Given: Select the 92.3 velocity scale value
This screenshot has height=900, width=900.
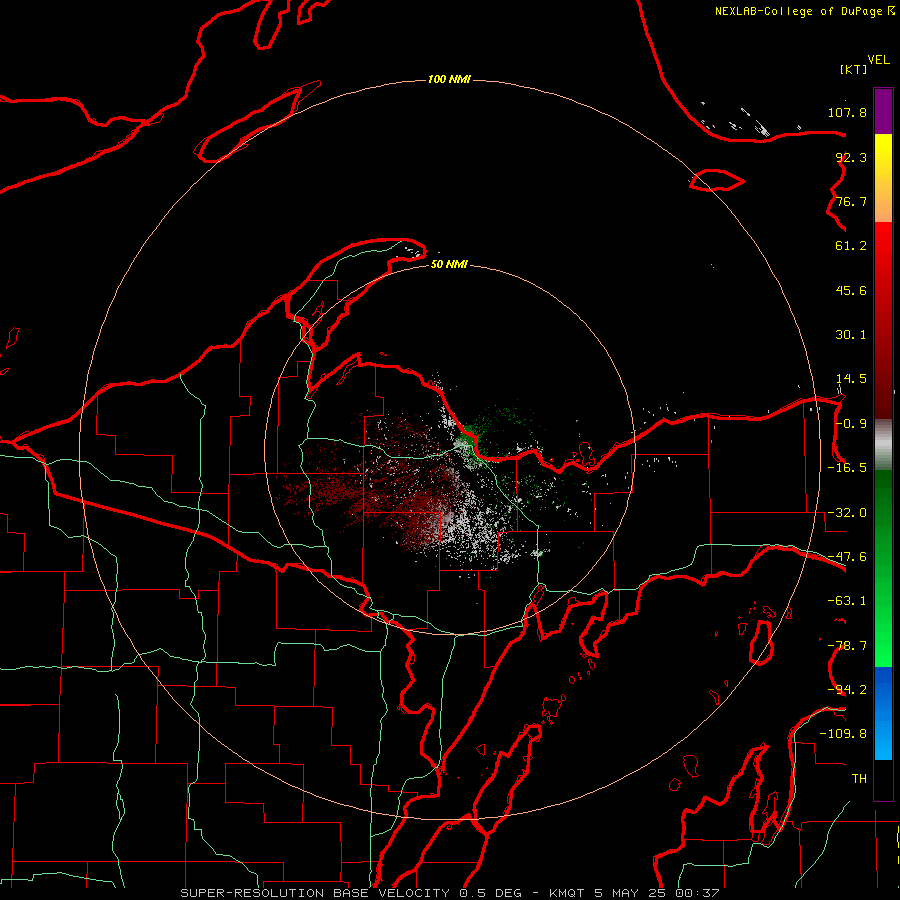Looking at the screenshot, I should pos(851,157).
